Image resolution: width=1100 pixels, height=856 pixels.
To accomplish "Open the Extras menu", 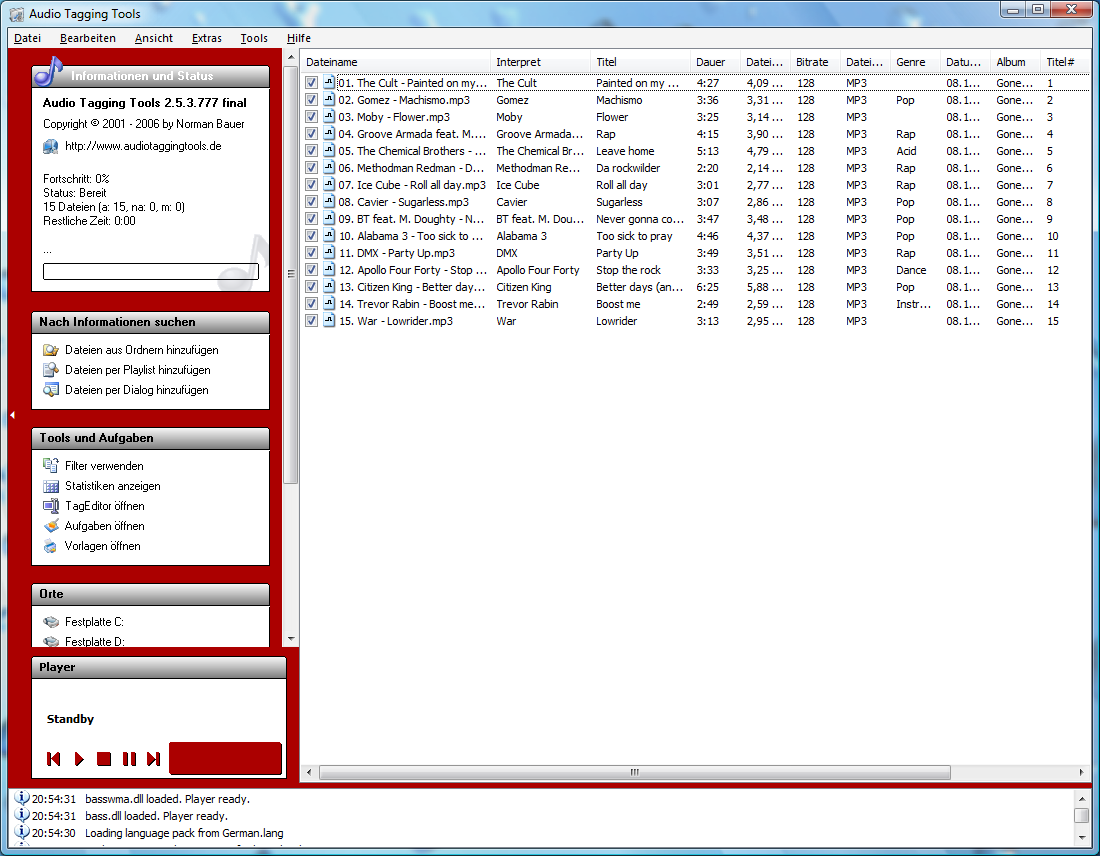I will pos(206,38).
